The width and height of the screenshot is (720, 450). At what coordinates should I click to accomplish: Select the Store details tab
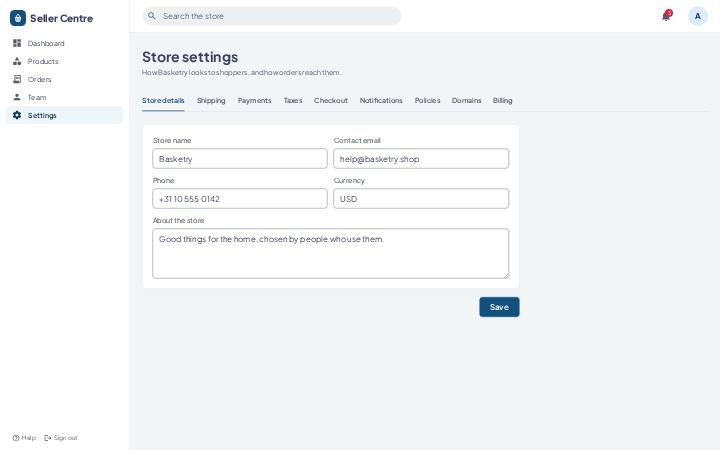pyautogui.click(x=163, y=101)
